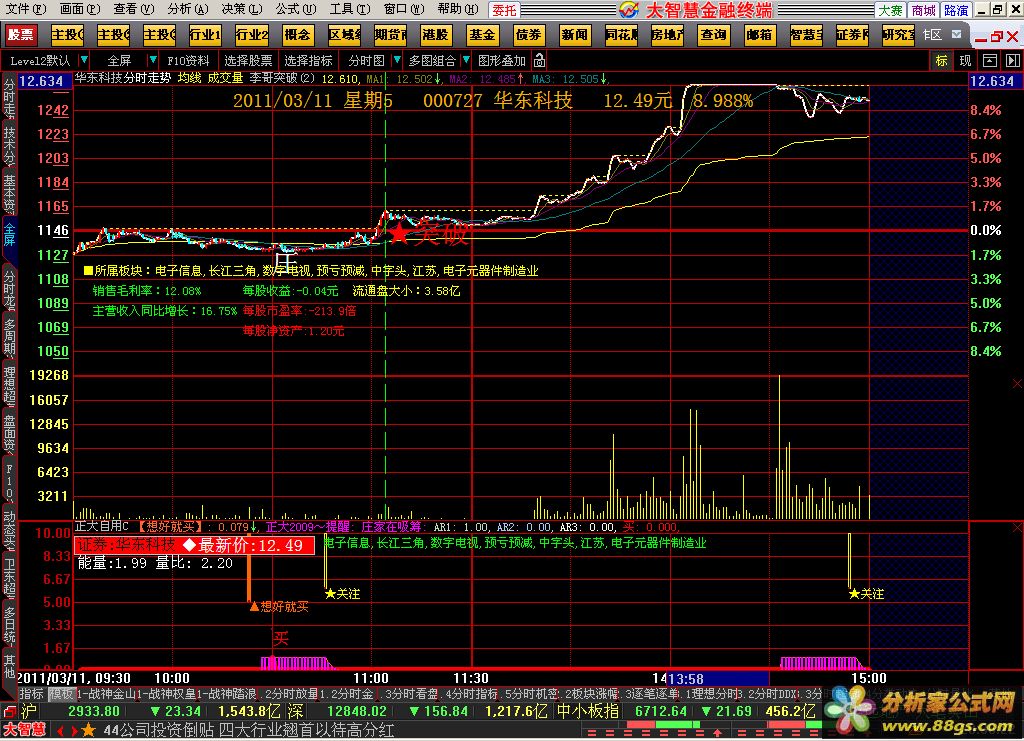Click the red 股票 toolbar button
The height and width of the screenshot is (741, 1024).
[x=21, y=35]
